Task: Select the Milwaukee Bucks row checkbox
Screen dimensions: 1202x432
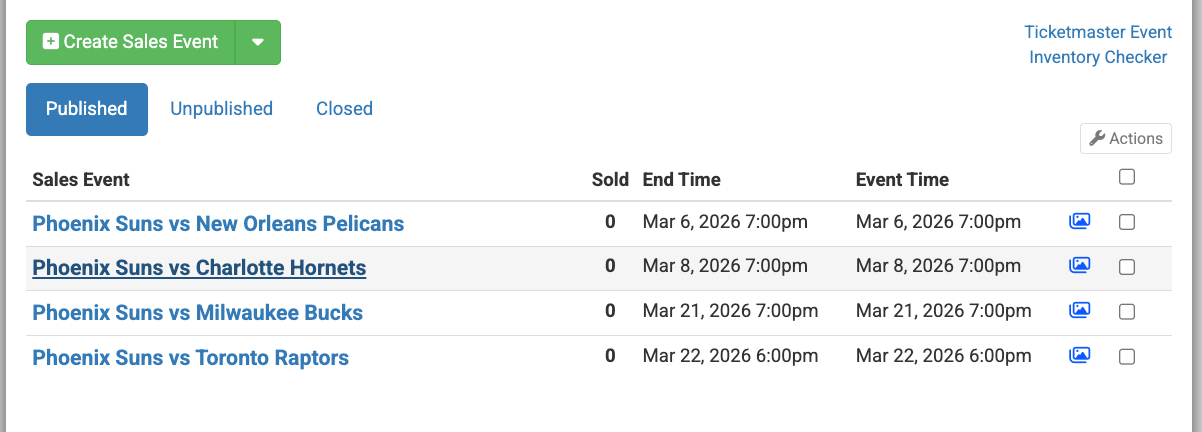Action: click(x=1127, y=312)
